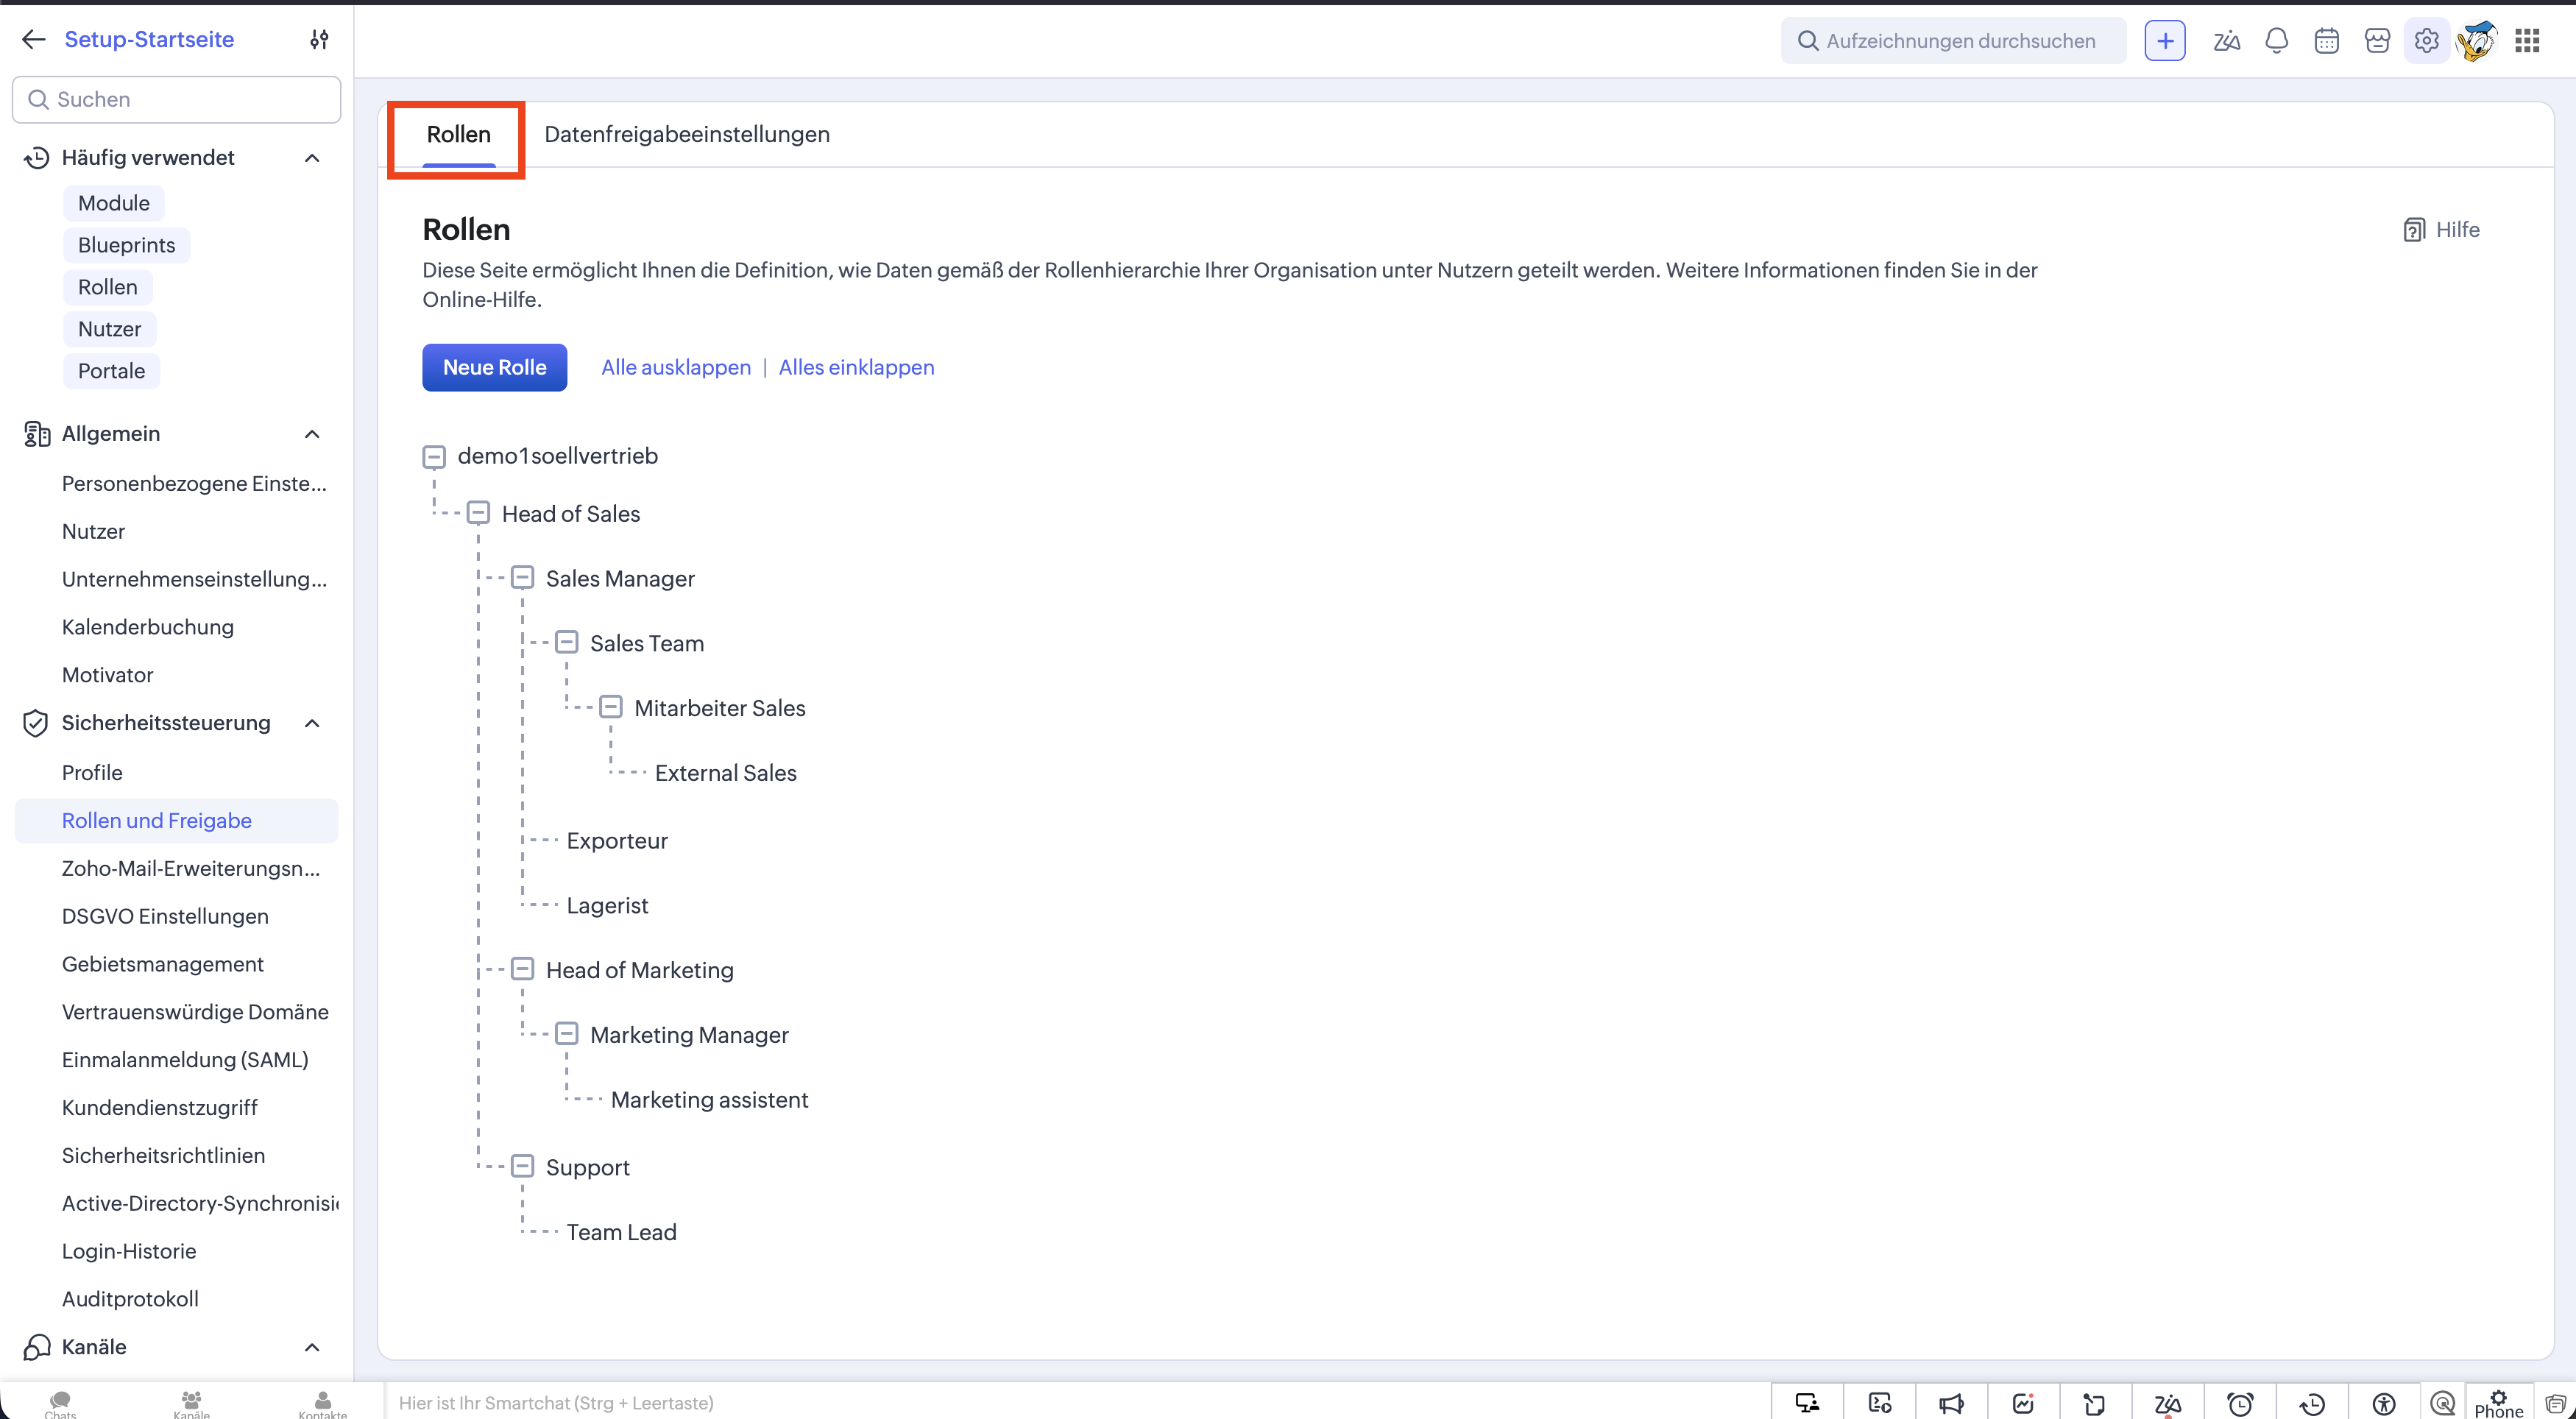Click the Portale quick chip
The image size is (2576, 1419).
pos(111,372)
